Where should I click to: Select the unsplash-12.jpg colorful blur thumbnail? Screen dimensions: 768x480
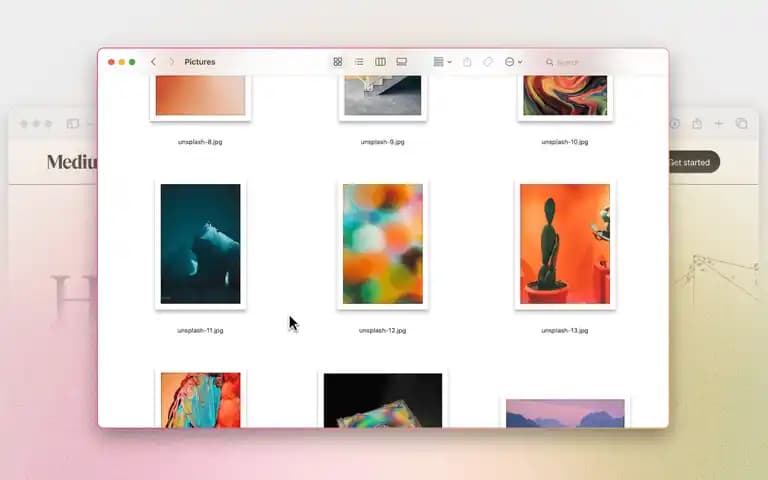point(383,244)
